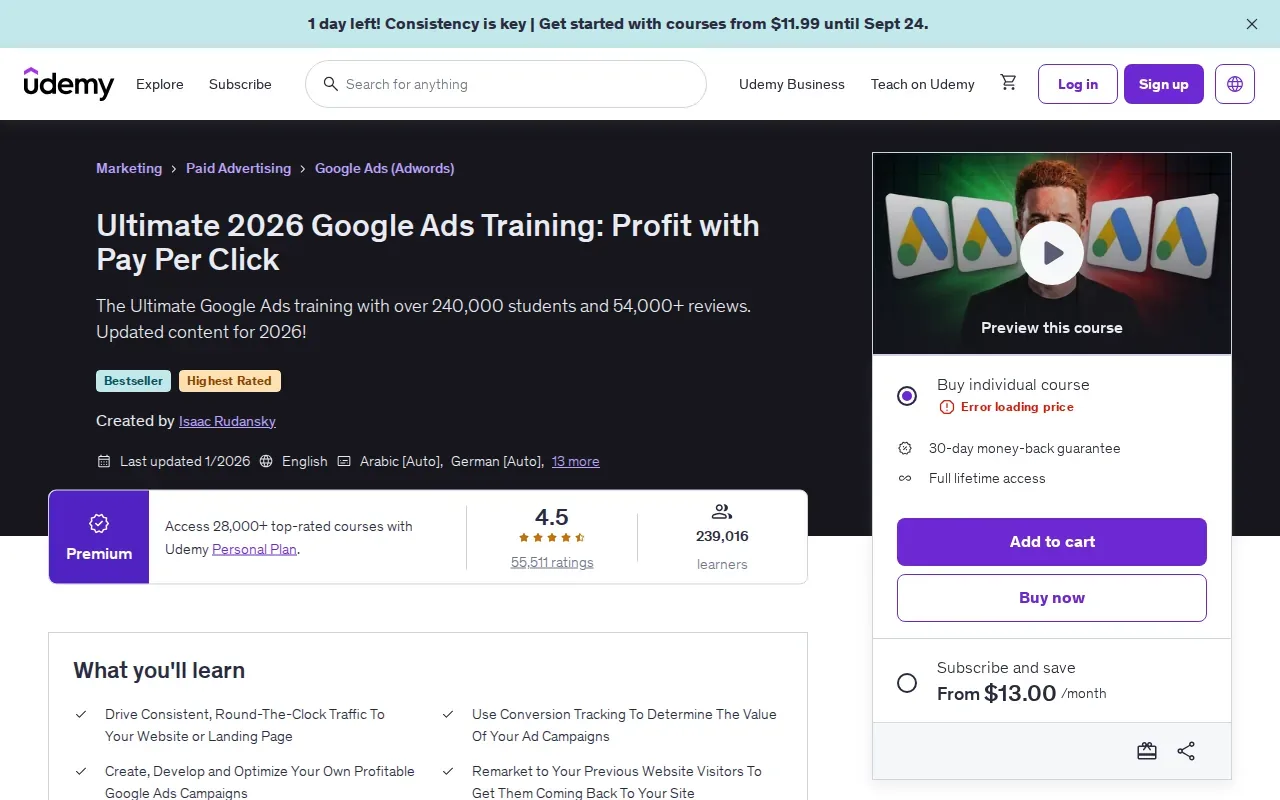Open the language globe selector

[1235, 84]
